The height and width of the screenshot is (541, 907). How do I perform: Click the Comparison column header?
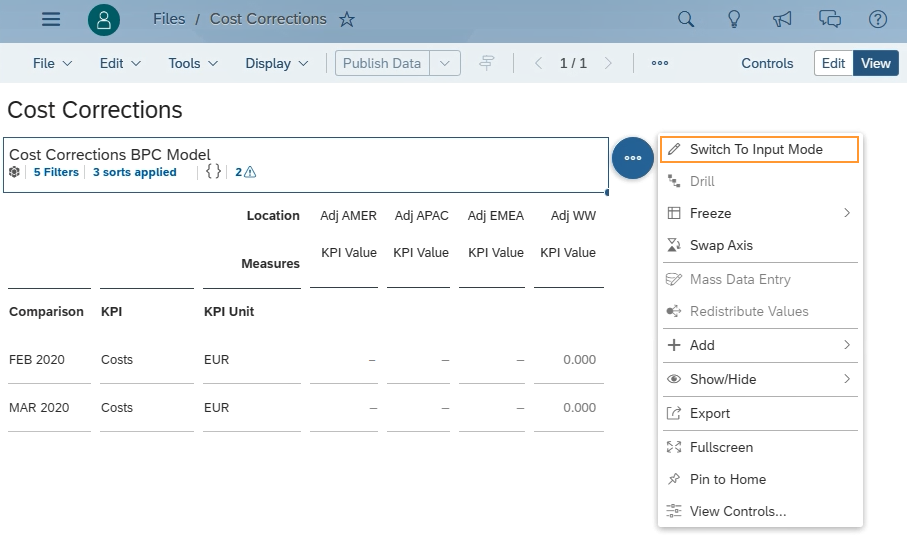pos(46,311)
